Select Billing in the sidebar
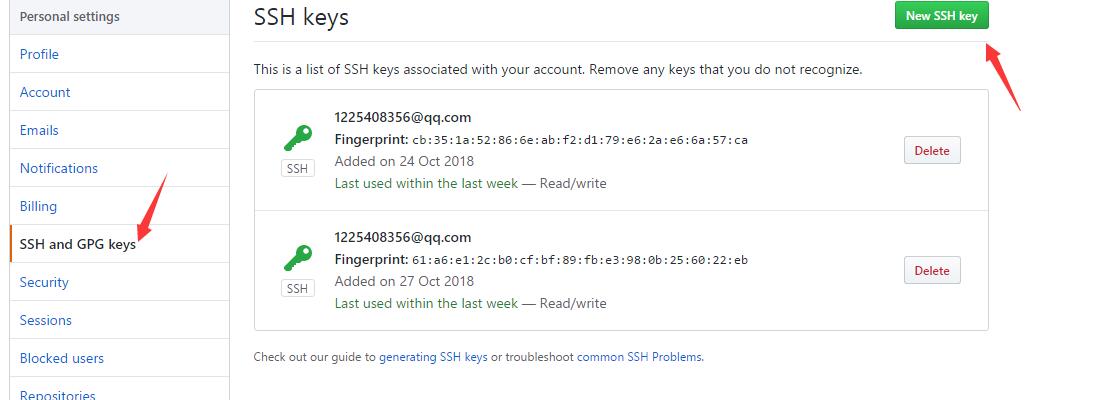 [38, 207]
